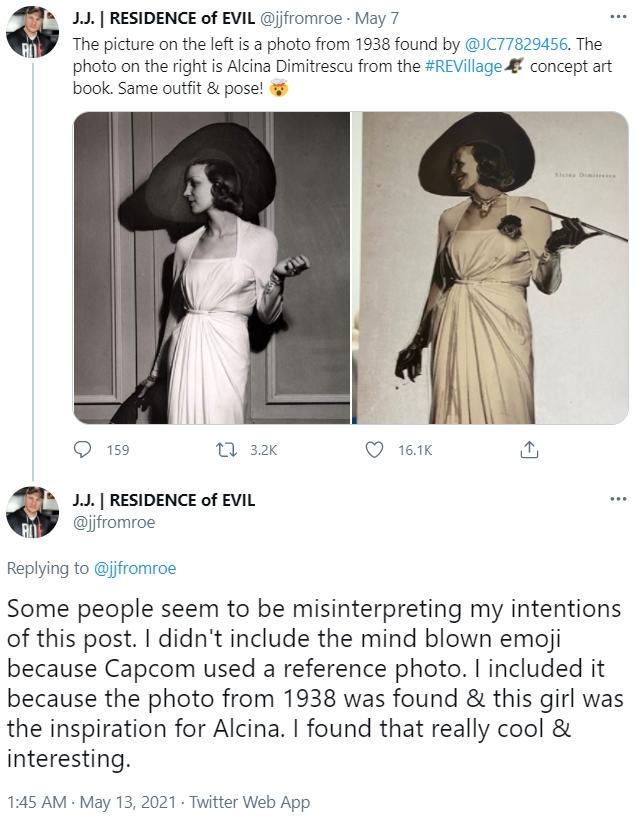This screenshot has height=819, width=636.
Task: Click the reply icon with 159 replies
Action: pos(84,450)
